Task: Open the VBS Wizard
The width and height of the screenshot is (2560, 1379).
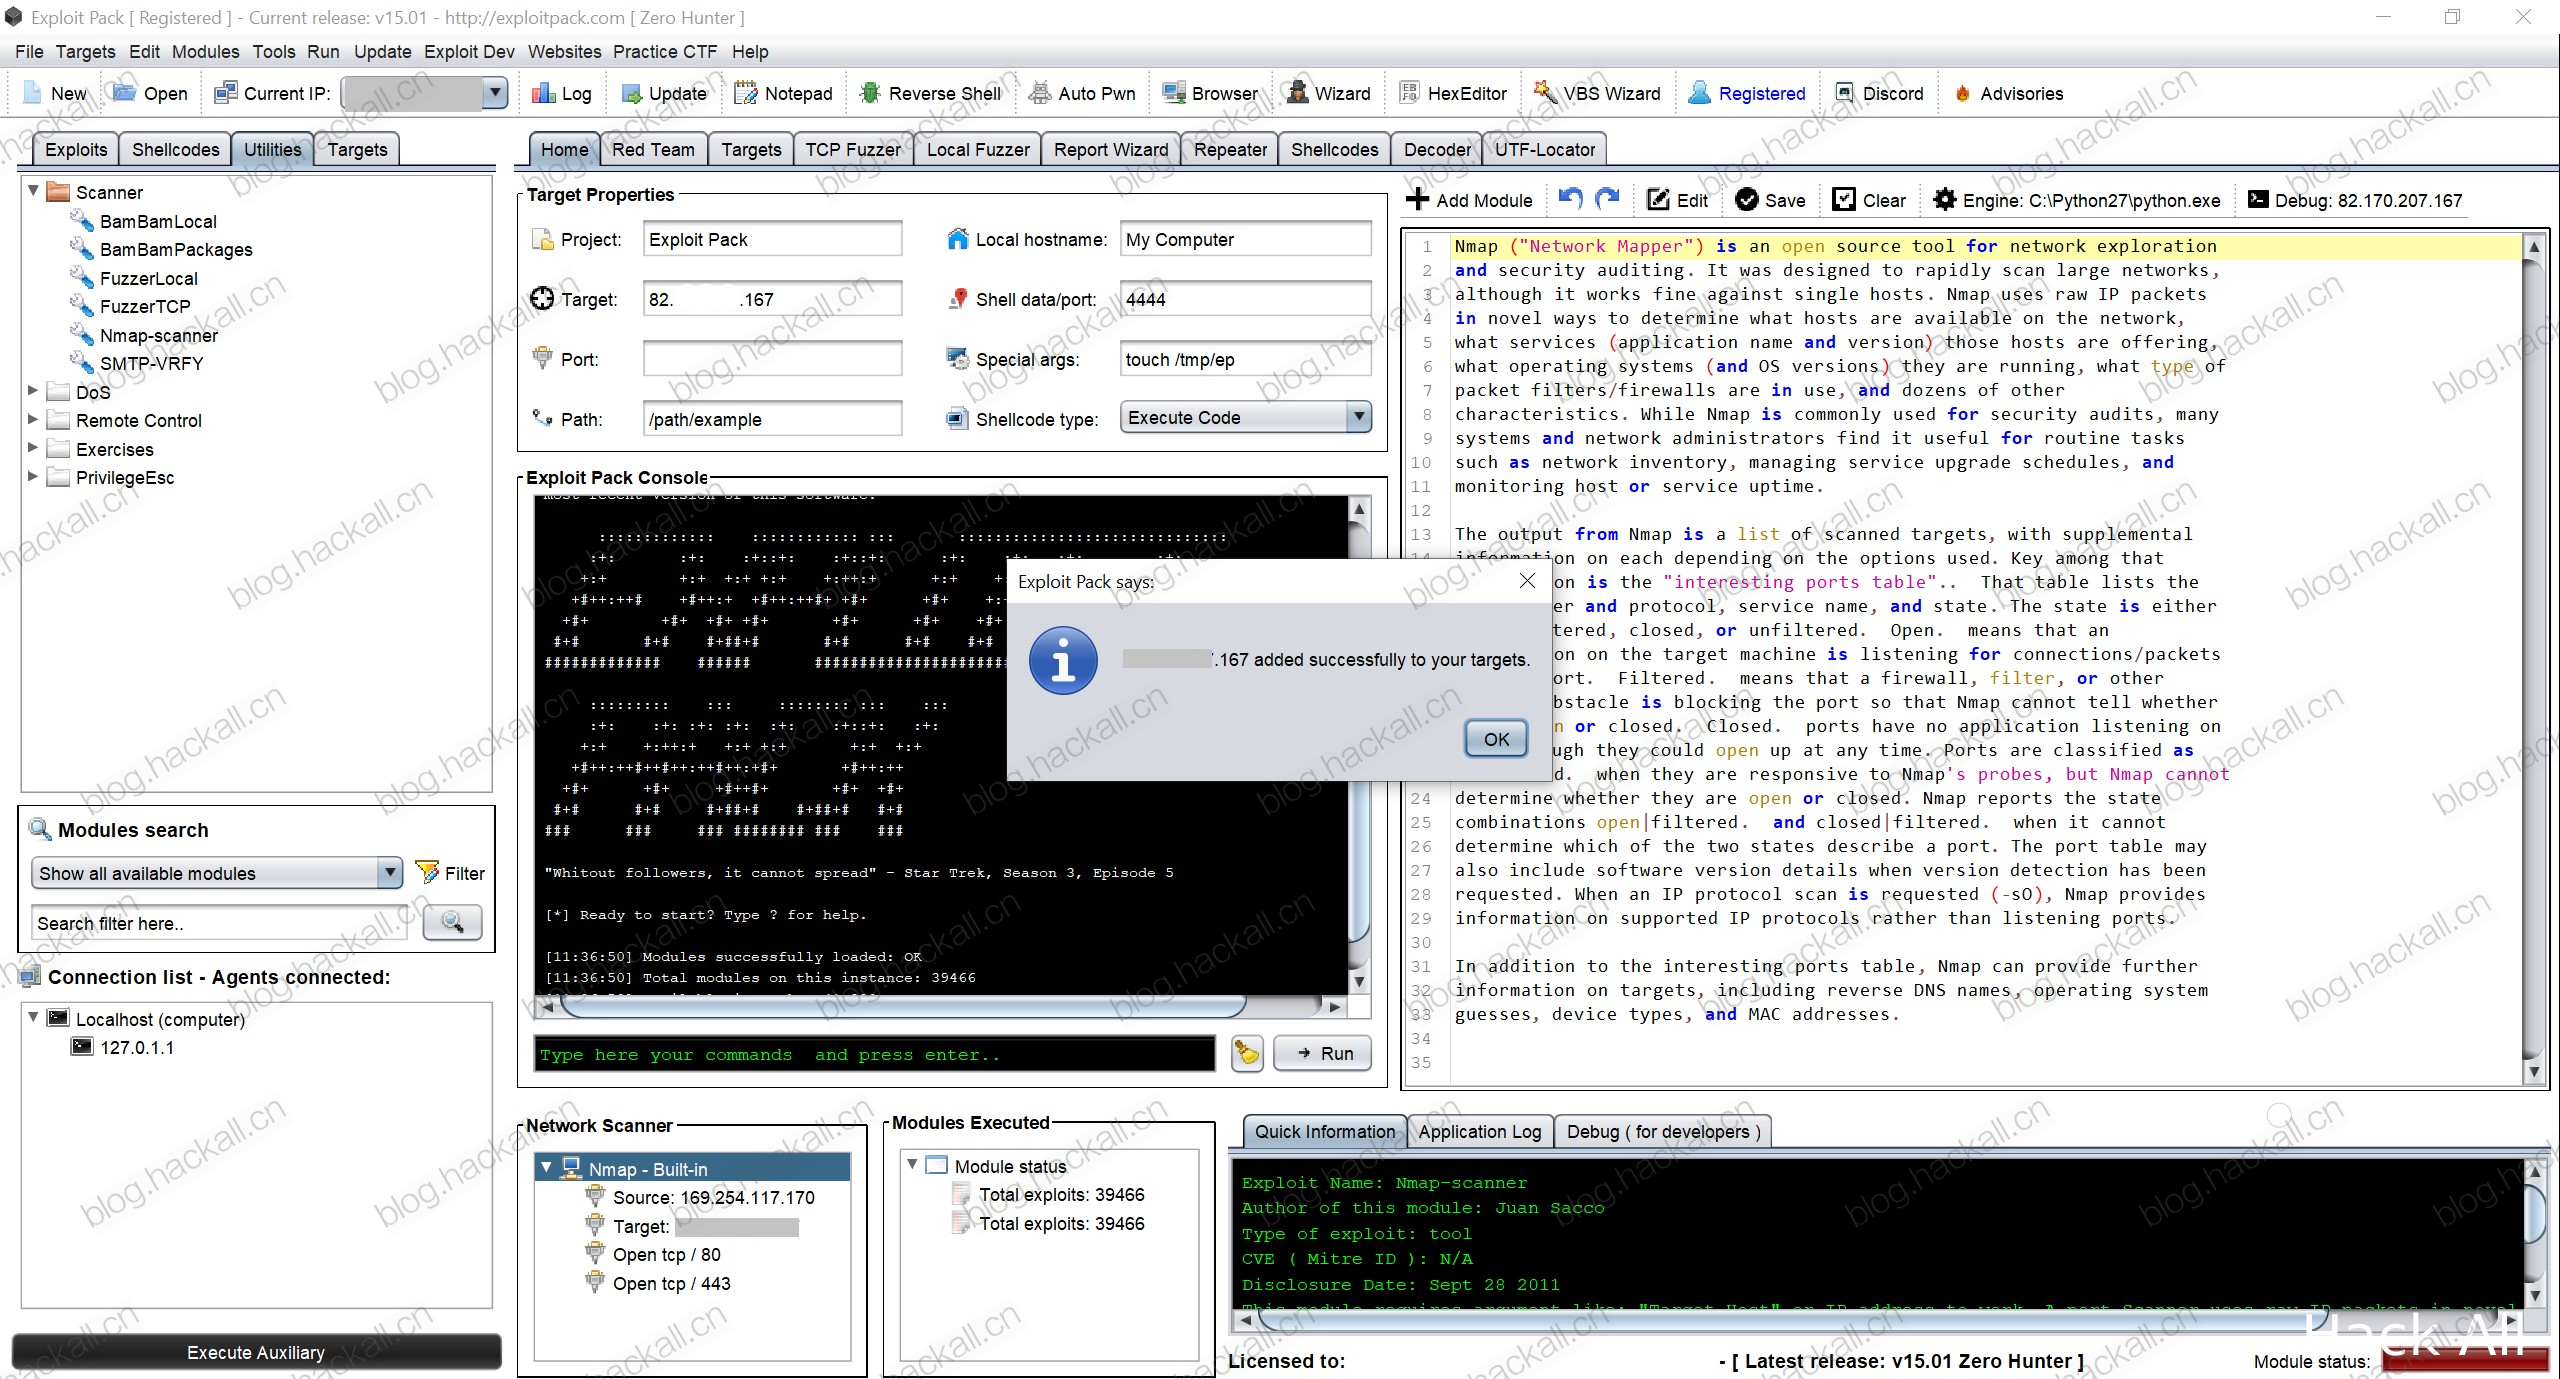Action: (x=1597, y=93)
